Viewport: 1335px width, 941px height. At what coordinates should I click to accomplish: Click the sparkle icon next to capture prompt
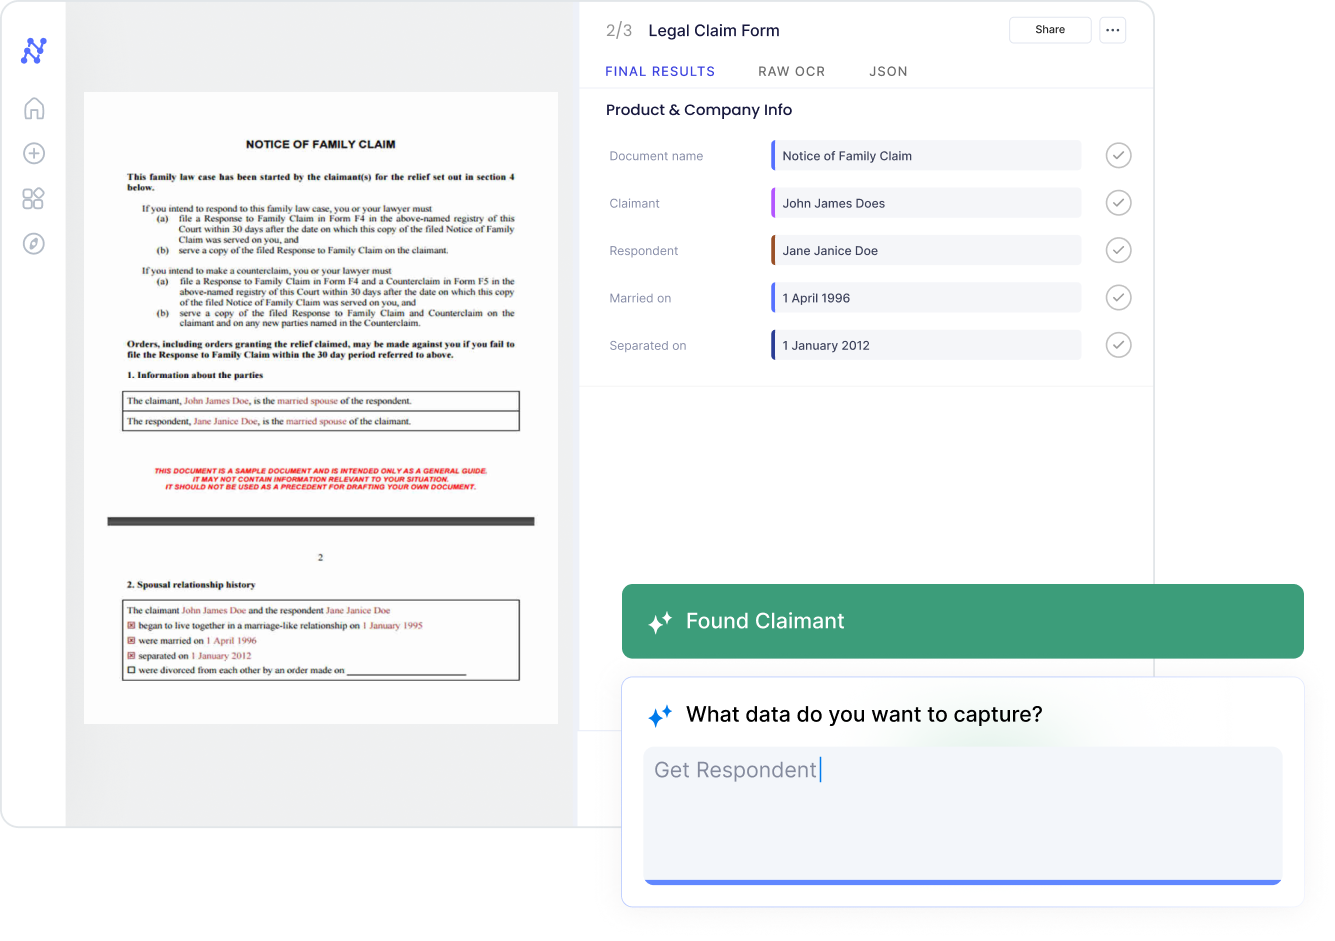click(660, 716)
